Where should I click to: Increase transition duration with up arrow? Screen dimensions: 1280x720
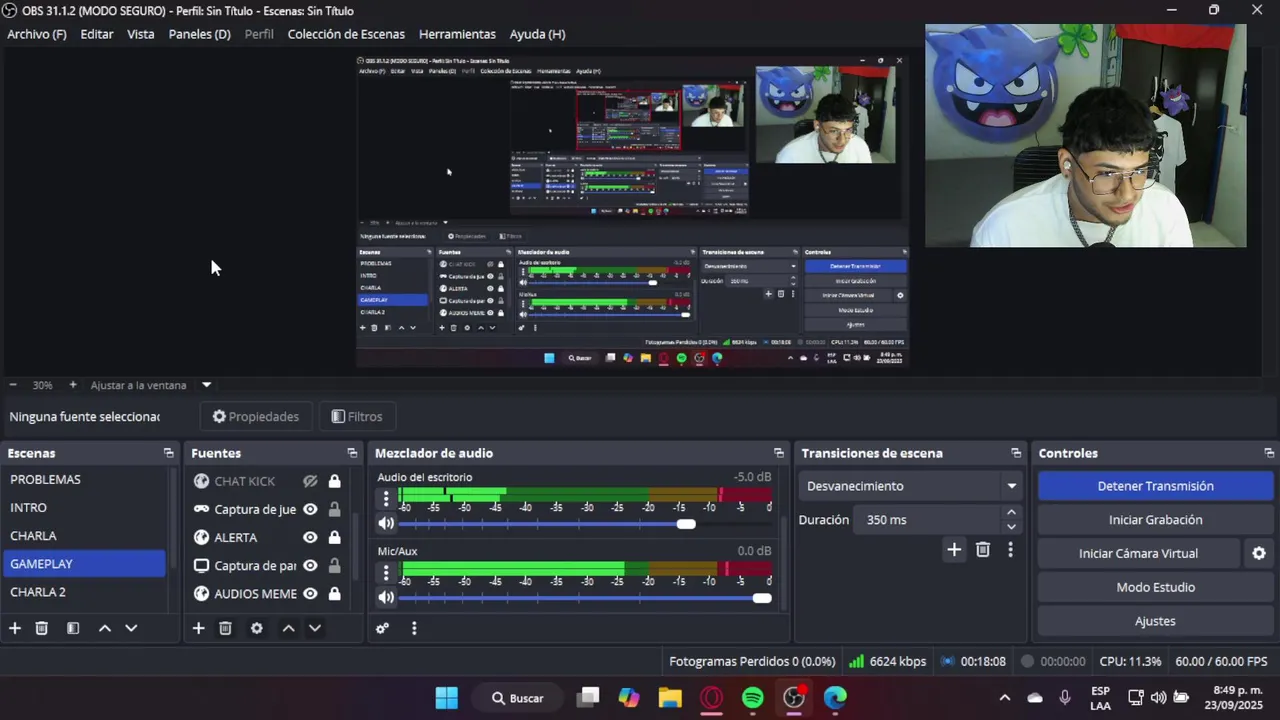1011,513
